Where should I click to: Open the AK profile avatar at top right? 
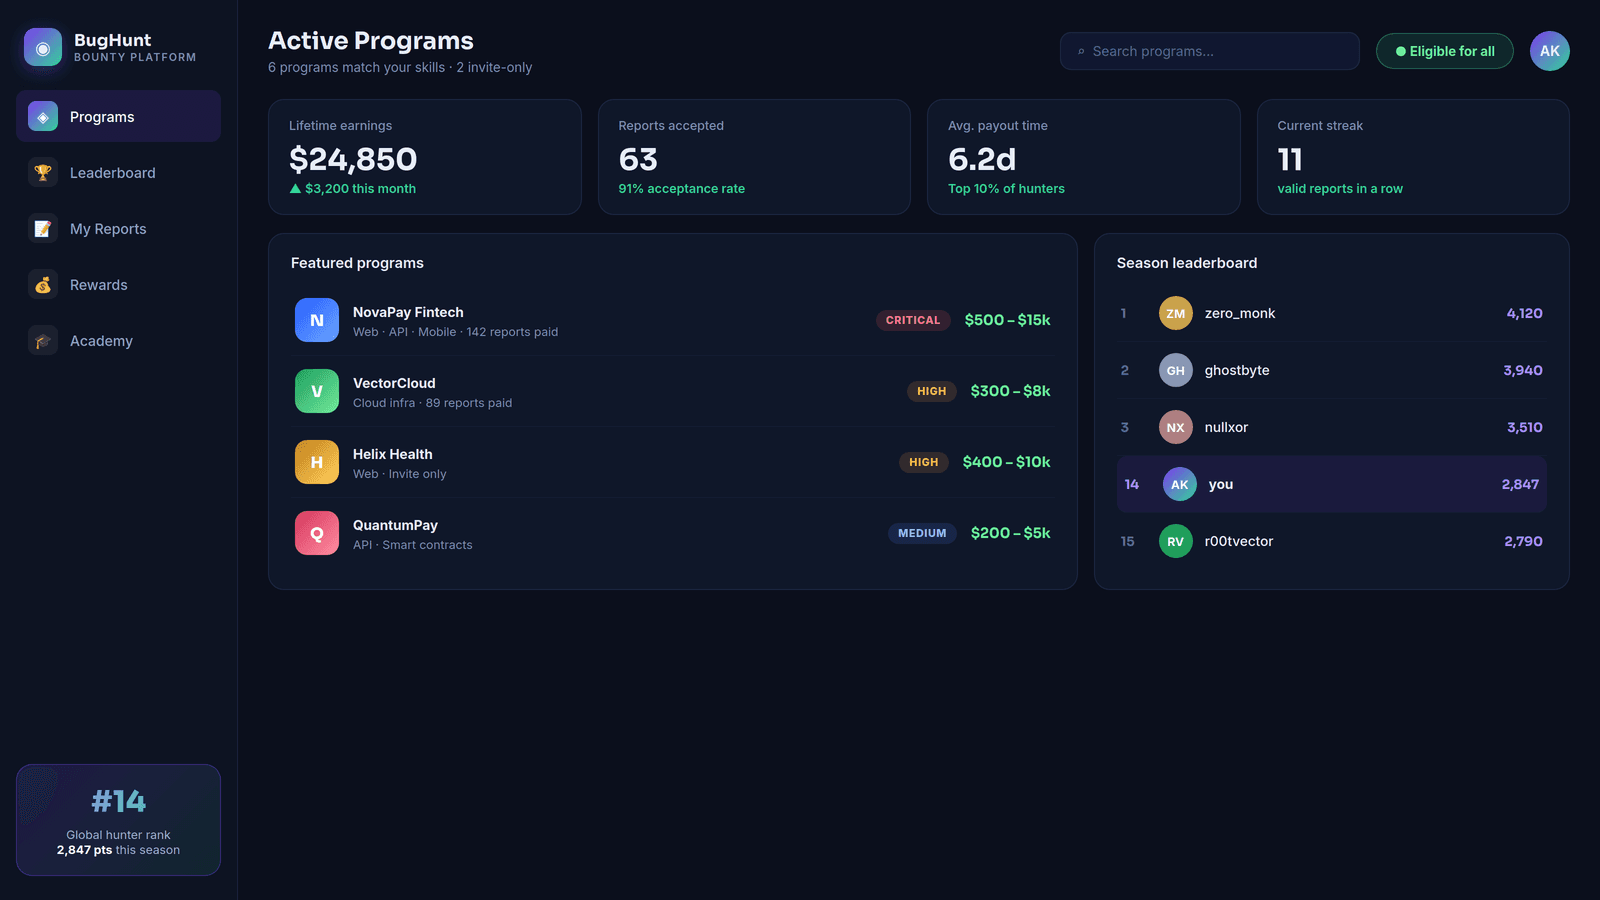(x=1550, y=51)
